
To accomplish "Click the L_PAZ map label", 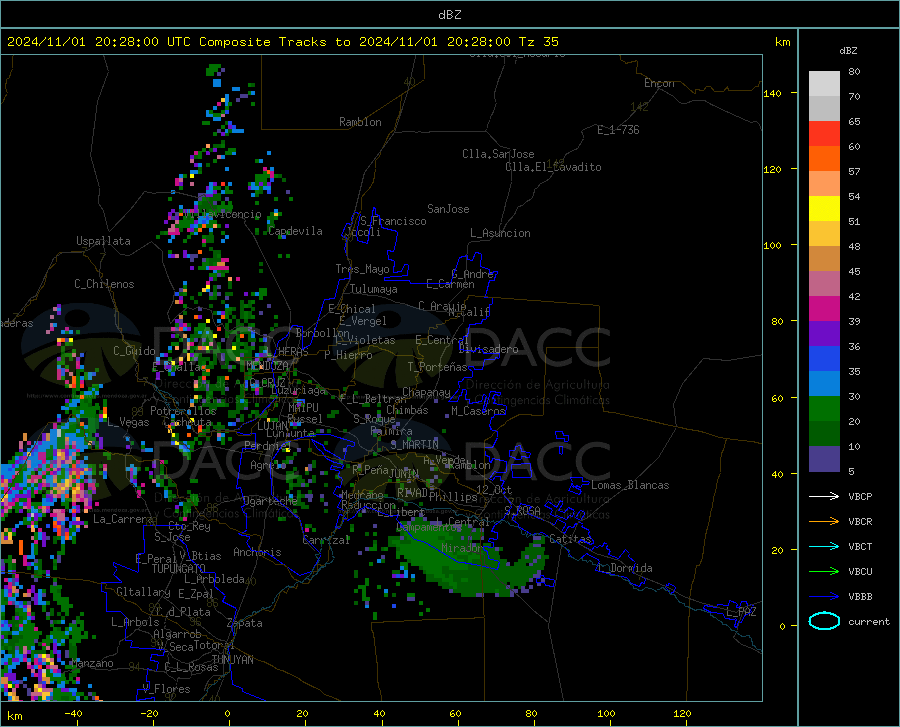I will (x=741, y=612).
